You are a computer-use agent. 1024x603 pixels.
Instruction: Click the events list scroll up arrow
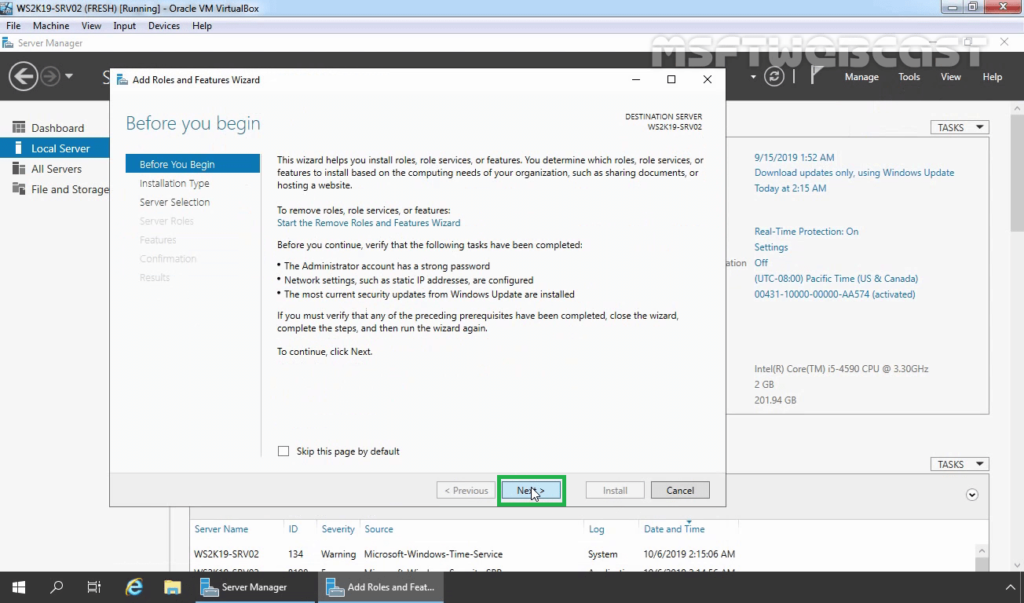pyautogui.click(x=981, y=551)
